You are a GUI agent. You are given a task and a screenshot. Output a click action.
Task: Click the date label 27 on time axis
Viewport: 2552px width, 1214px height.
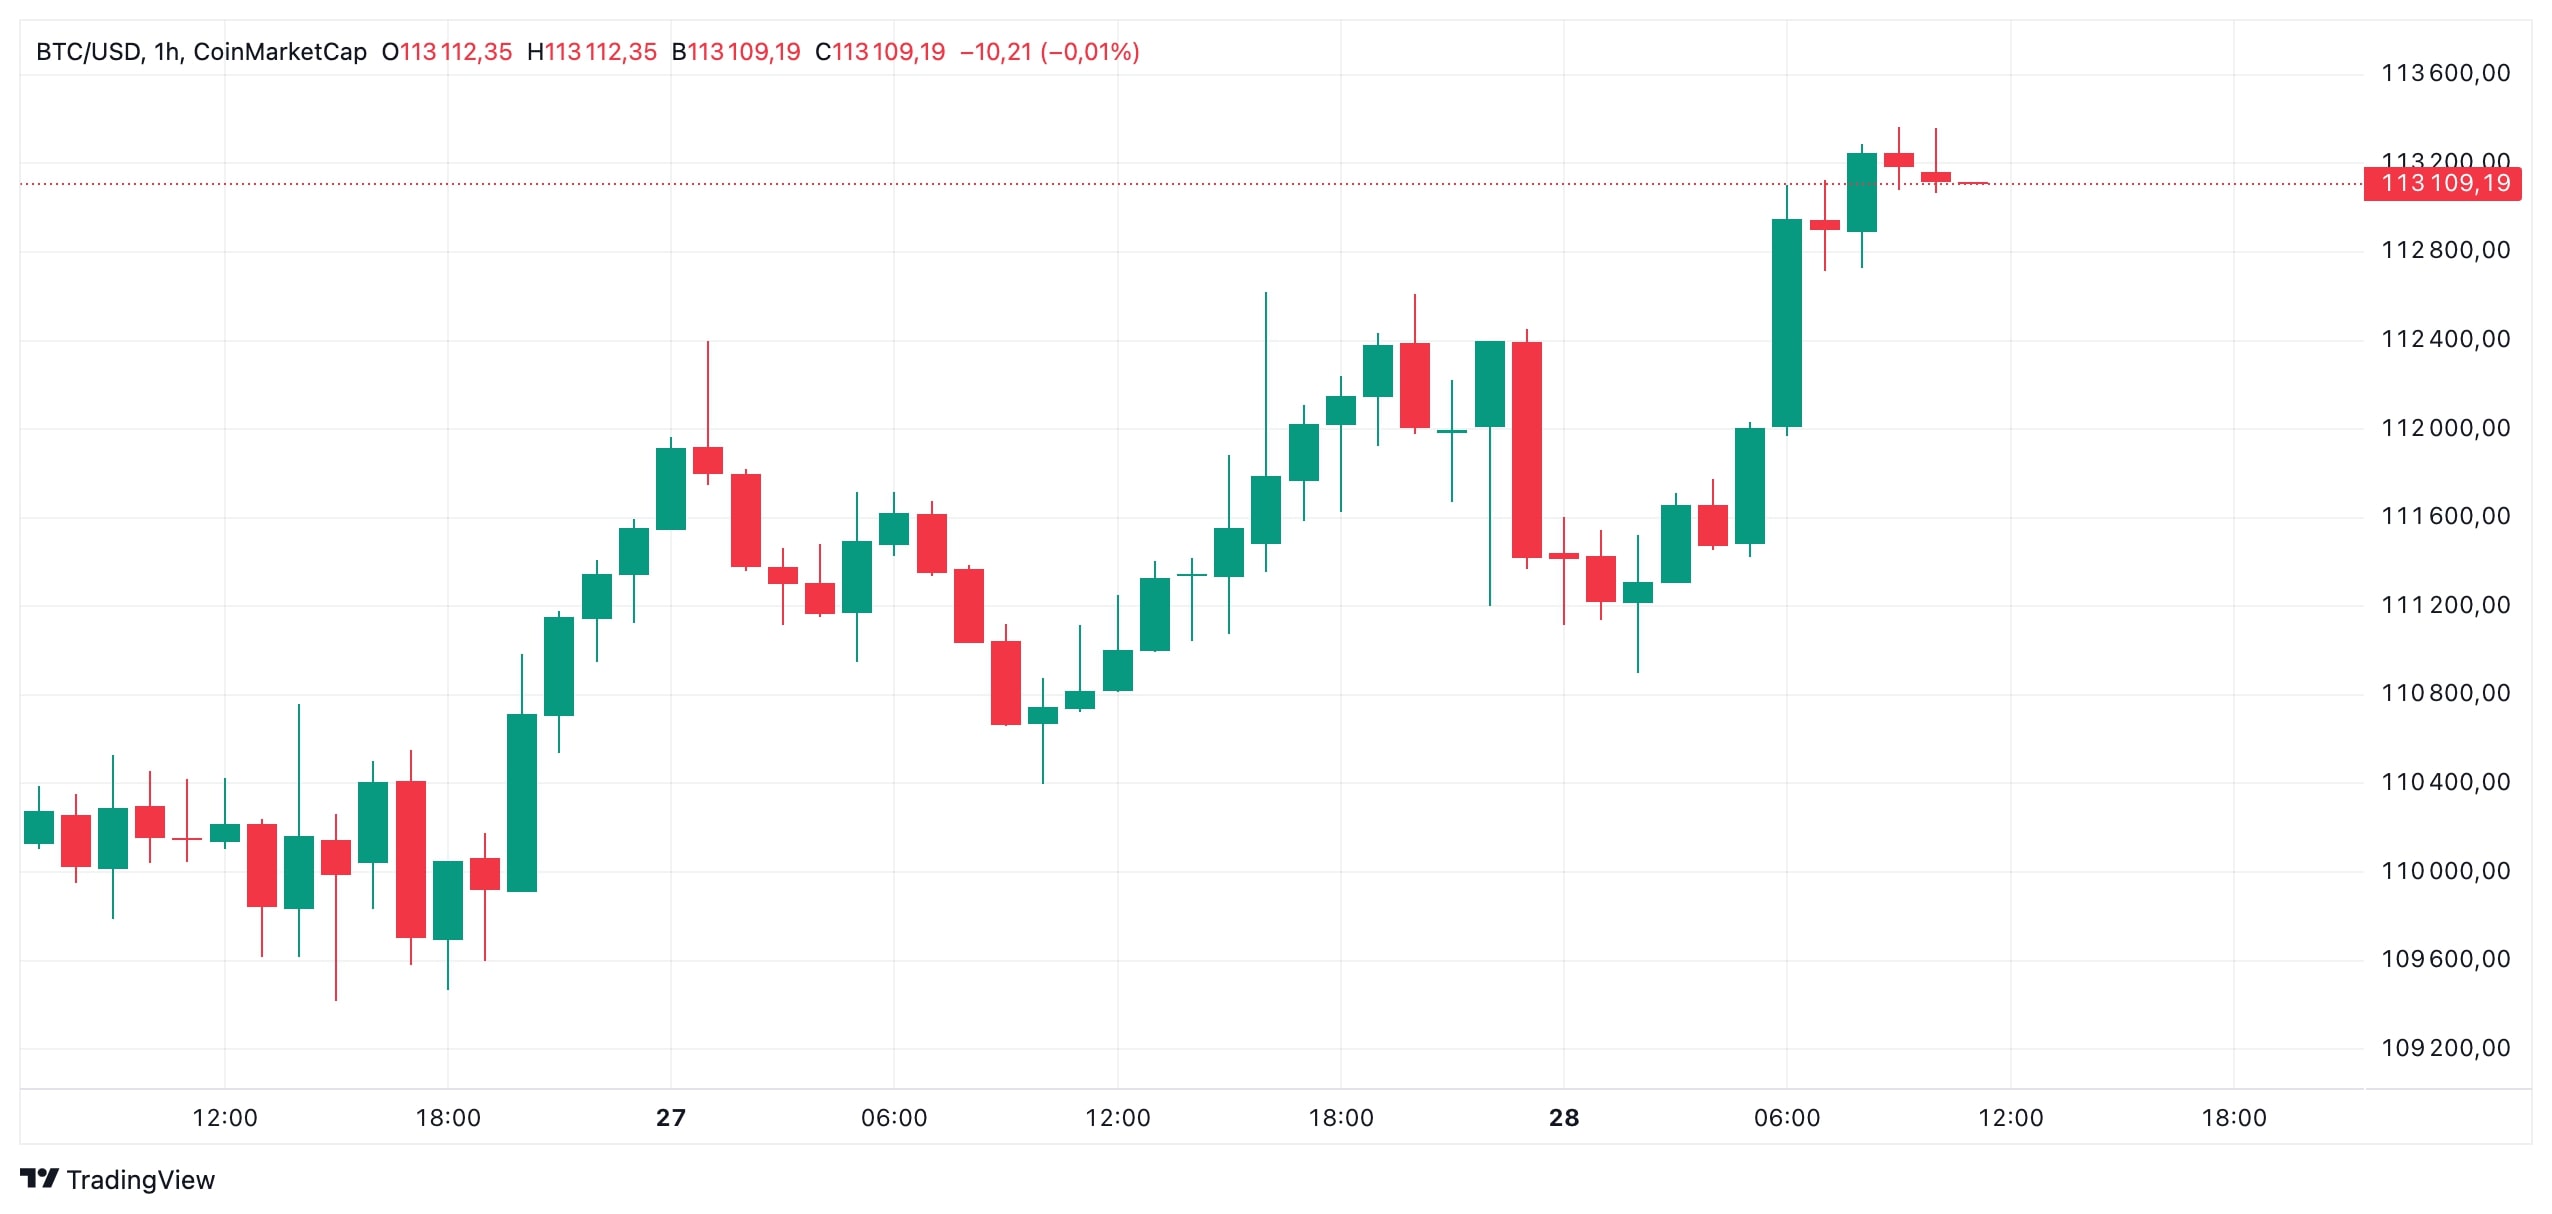pos(671,1118)
